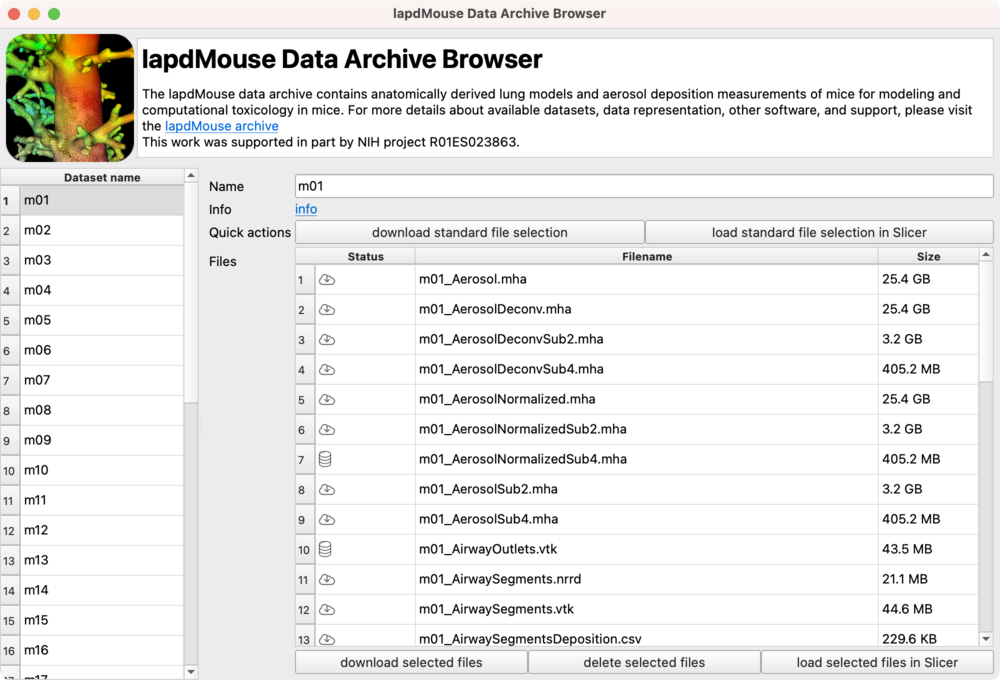Click database icon for m01_AirwayOutlets.vtk

[x=325, y=549]
